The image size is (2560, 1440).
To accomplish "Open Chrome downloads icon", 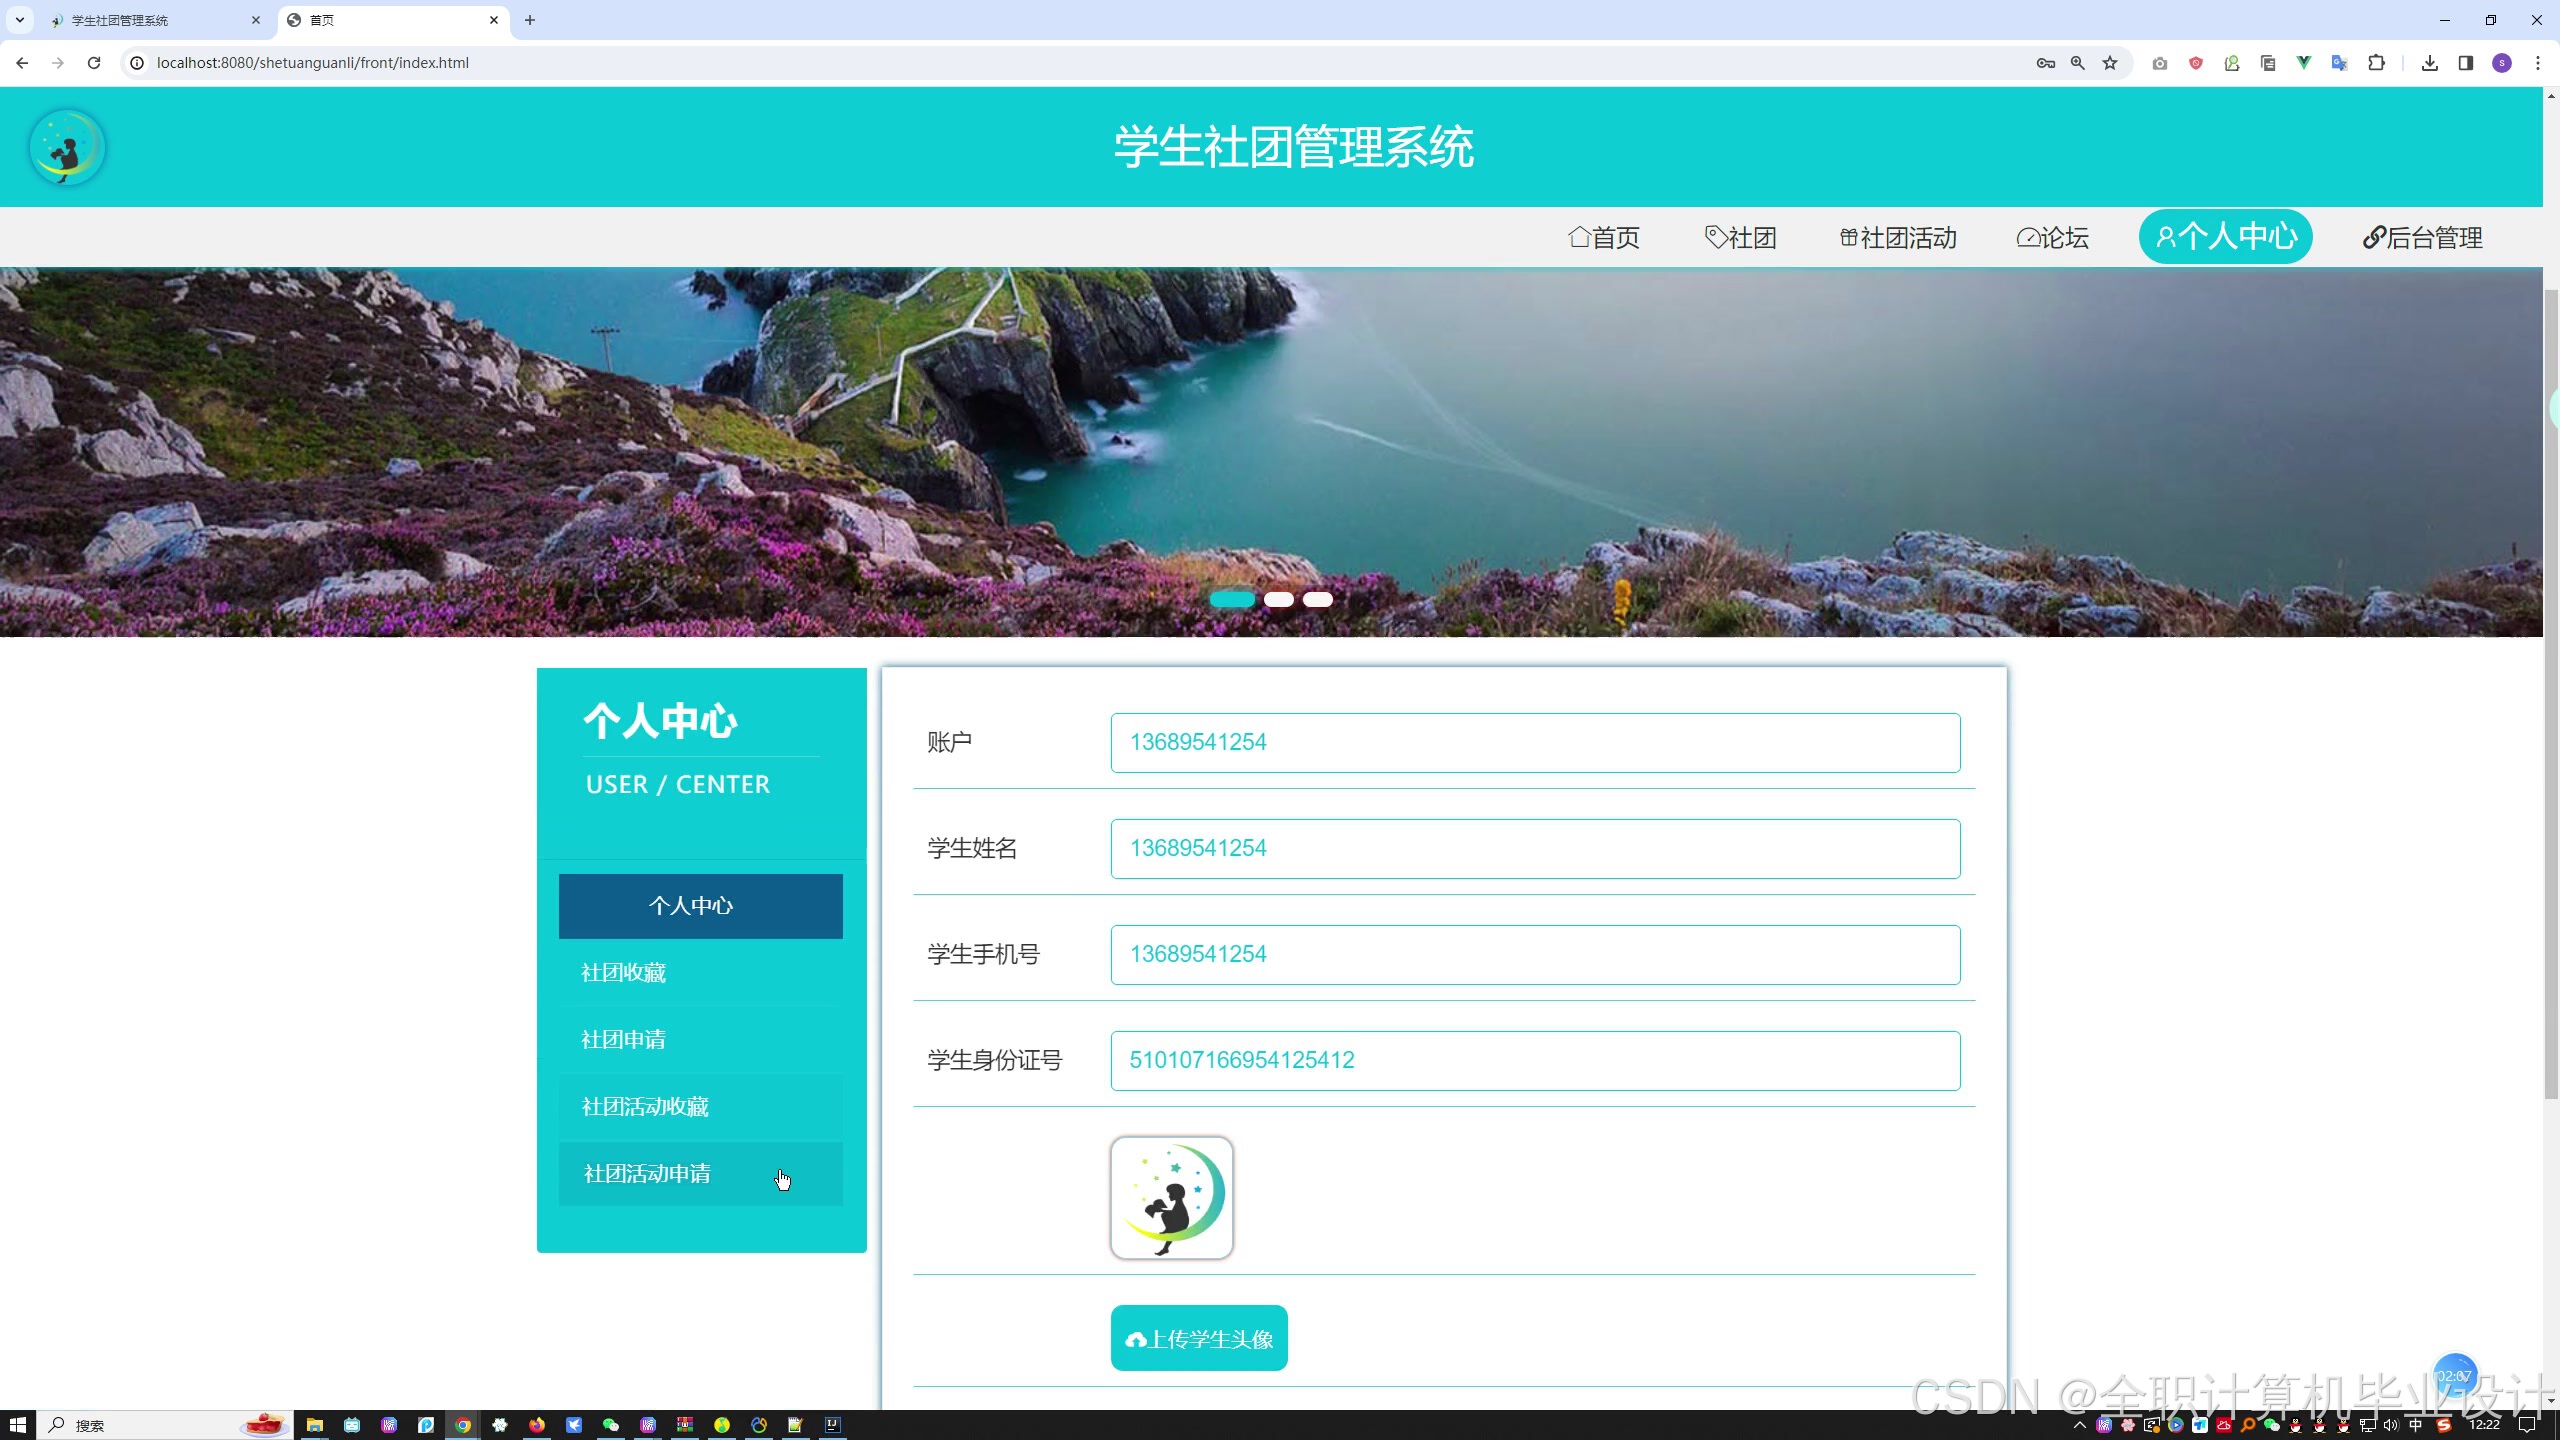I will tap(2429, 63).
